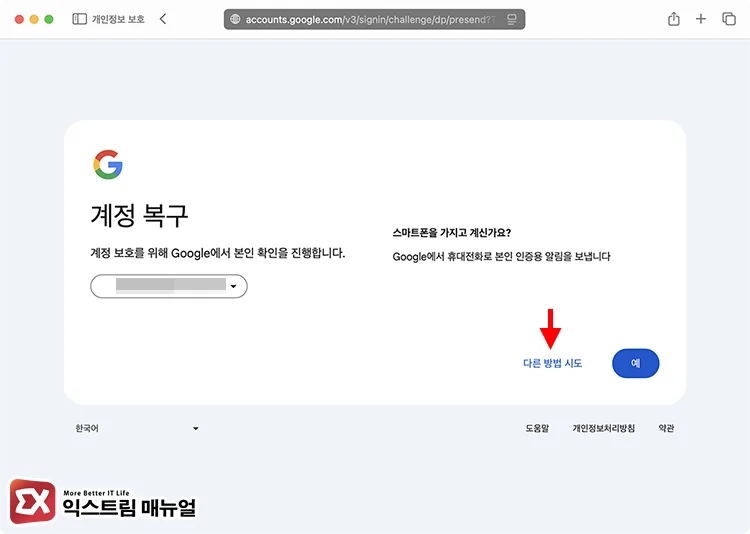Click the text beginning '계정 보호를 위해'
The image size is (750, 534).
click(218, 253)
